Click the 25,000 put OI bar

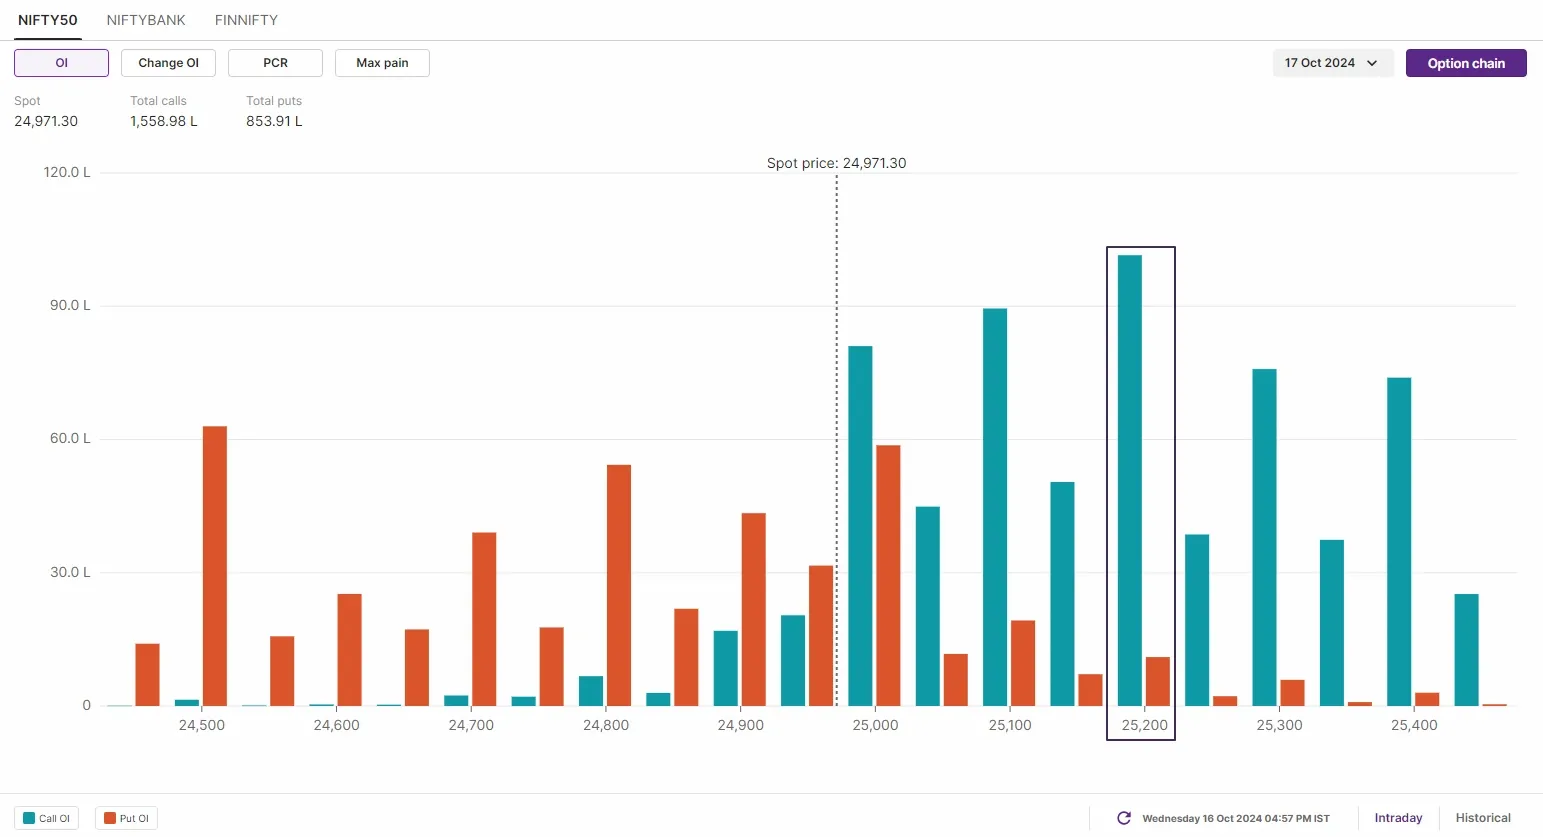[888, 575]
